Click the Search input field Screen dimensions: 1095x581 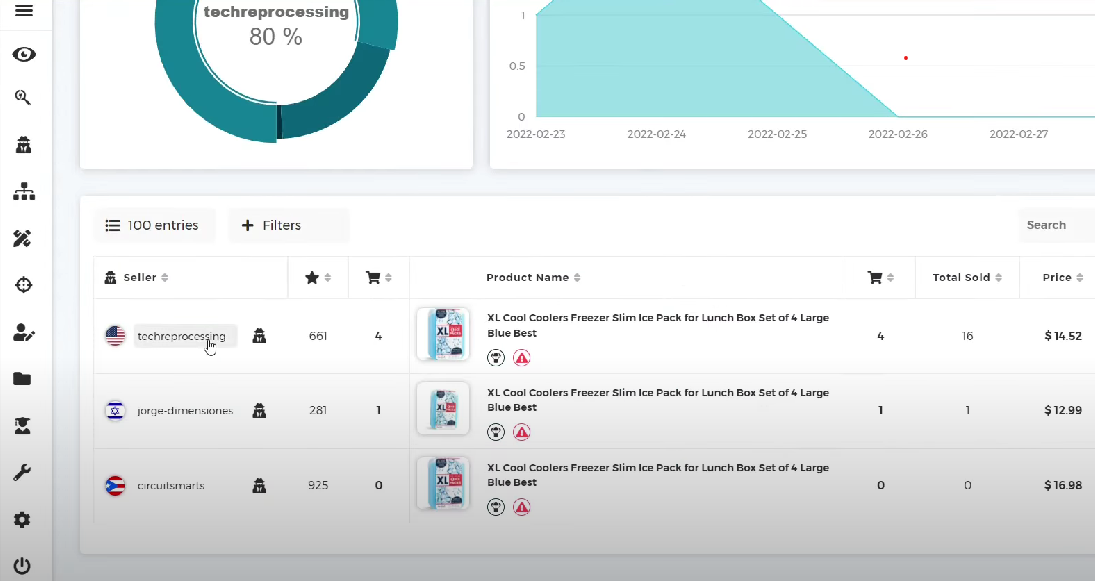point(1057,226)
